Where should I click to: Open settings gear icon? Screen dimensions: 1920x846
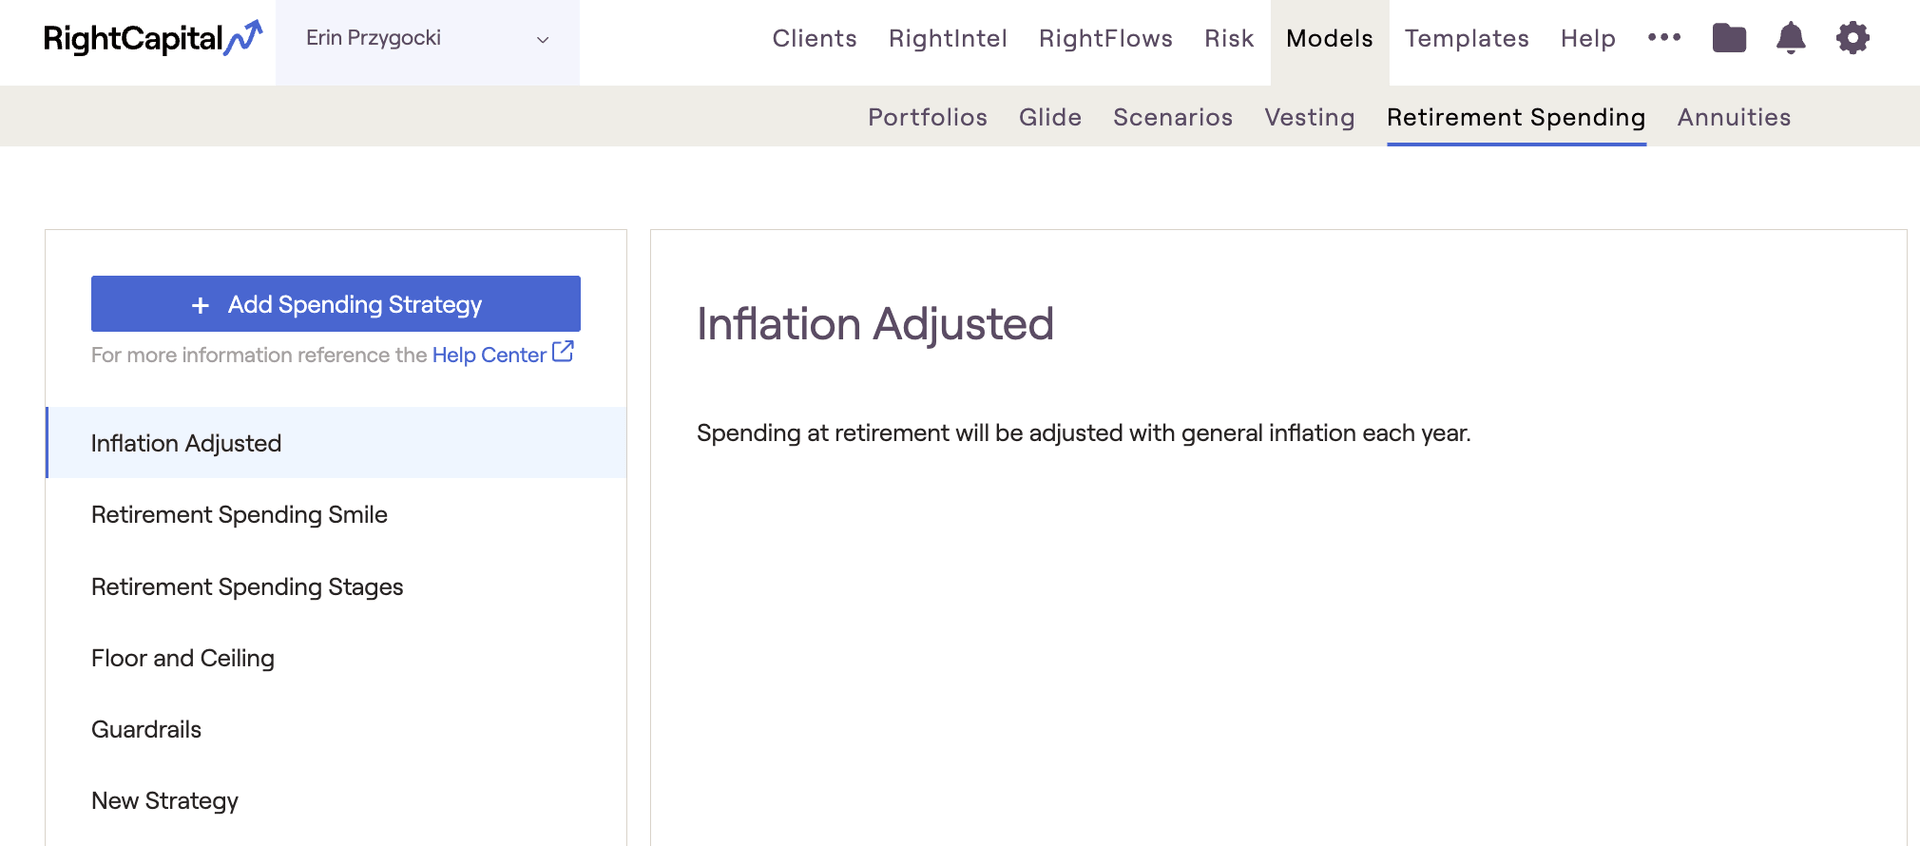[x=1852, y=39]
